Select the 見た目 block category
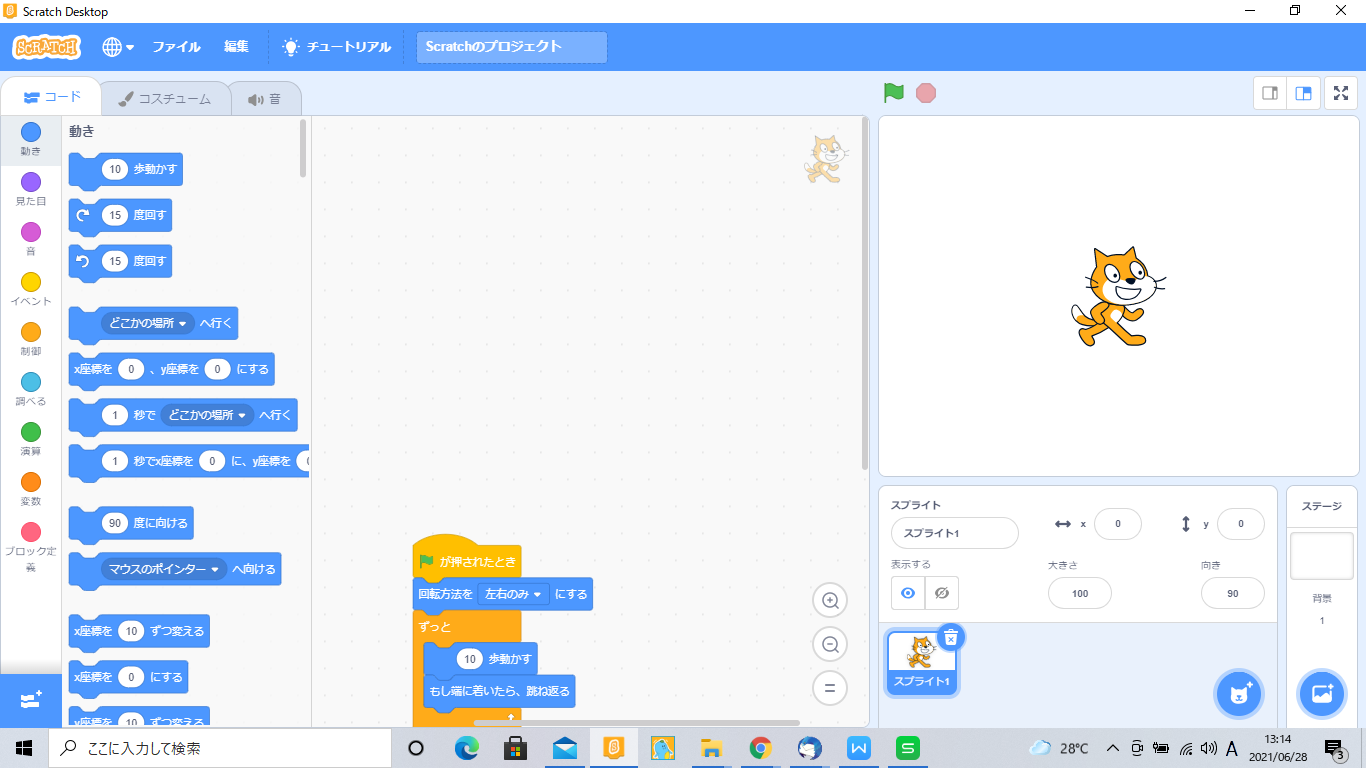This screenshot has height=768, width=1366. pyautogui.click(x=31, y=189)
